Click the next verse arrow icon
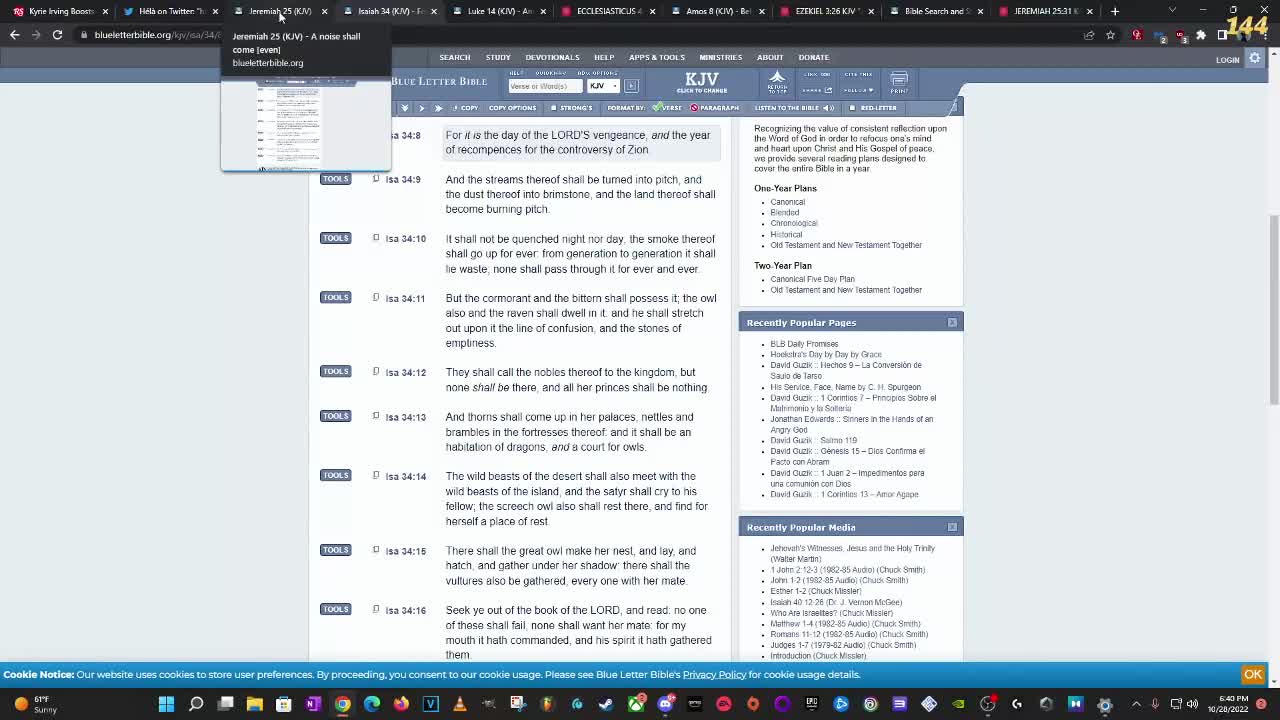 click(421, 108)
